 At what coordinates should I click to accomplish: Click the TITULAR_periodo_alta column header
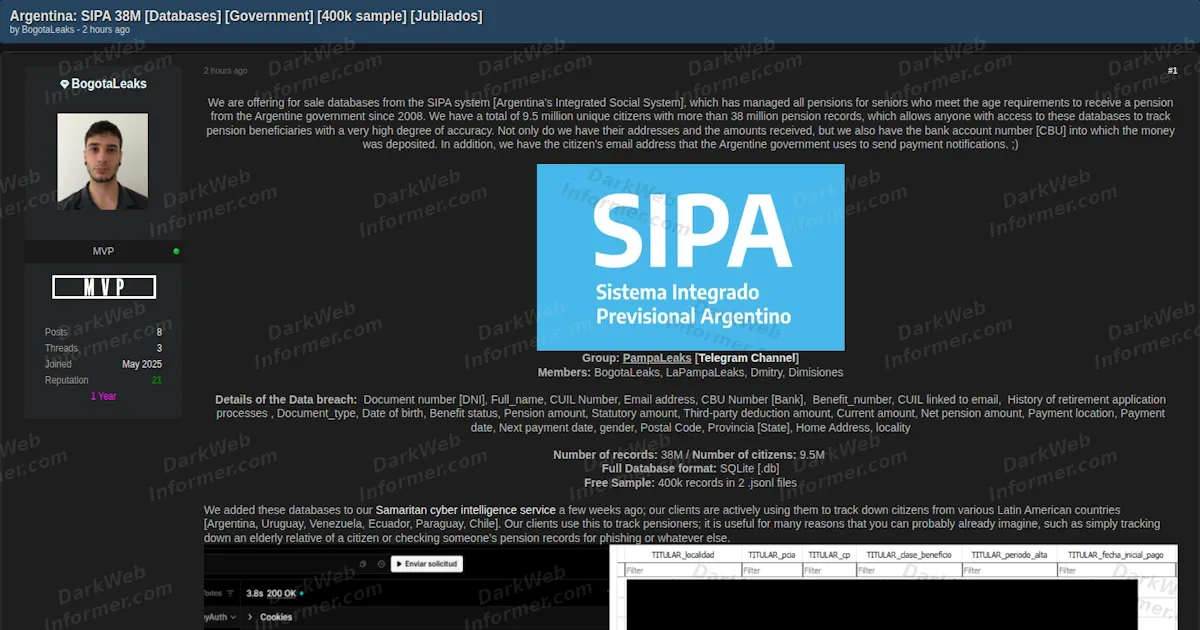click(x=1009, y=554)
